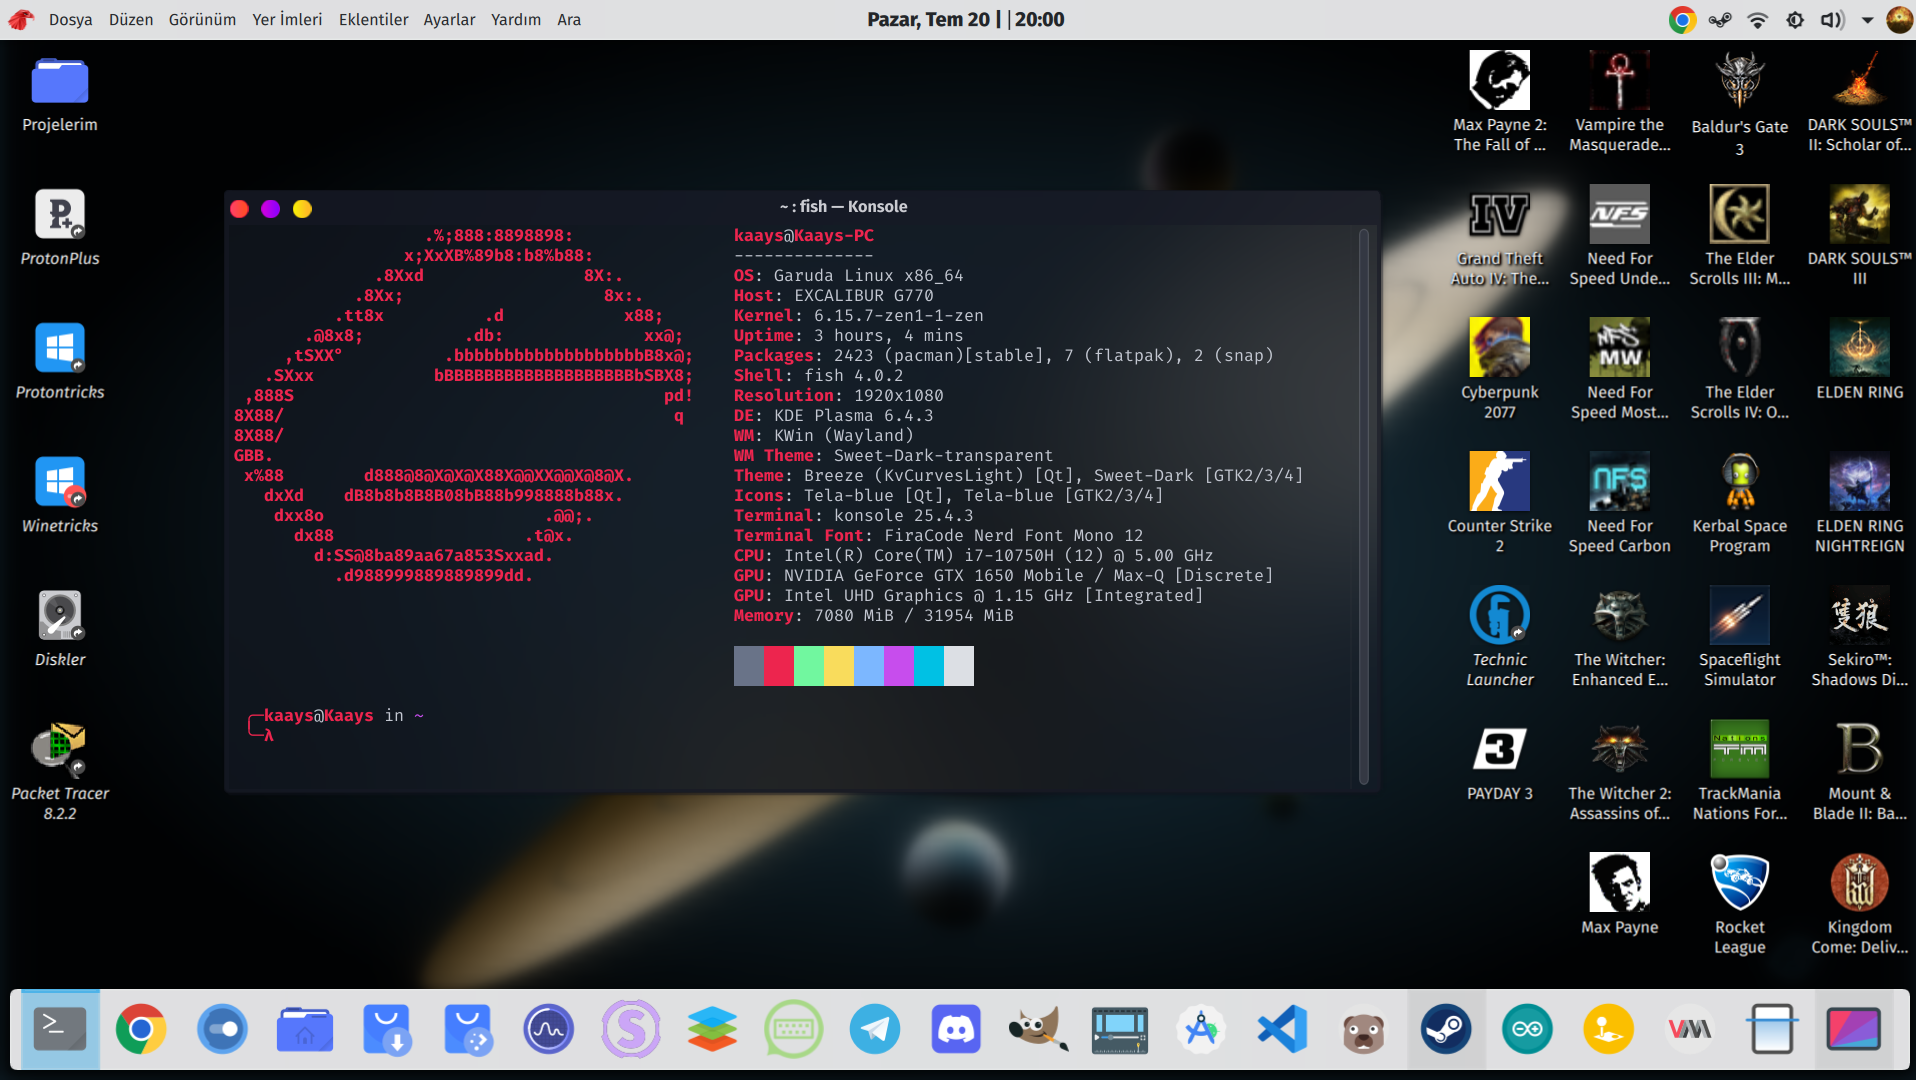
Task: Click the blue toggle-switch icon in dock
Action: (223, 1029)
